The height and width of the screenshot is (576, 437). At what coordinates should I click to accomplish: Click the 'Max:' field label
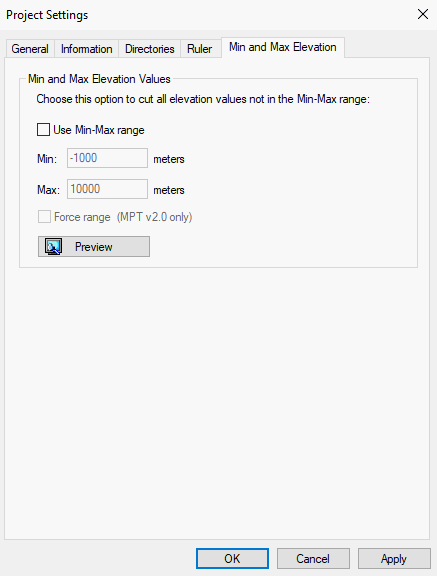coord(48,190)
